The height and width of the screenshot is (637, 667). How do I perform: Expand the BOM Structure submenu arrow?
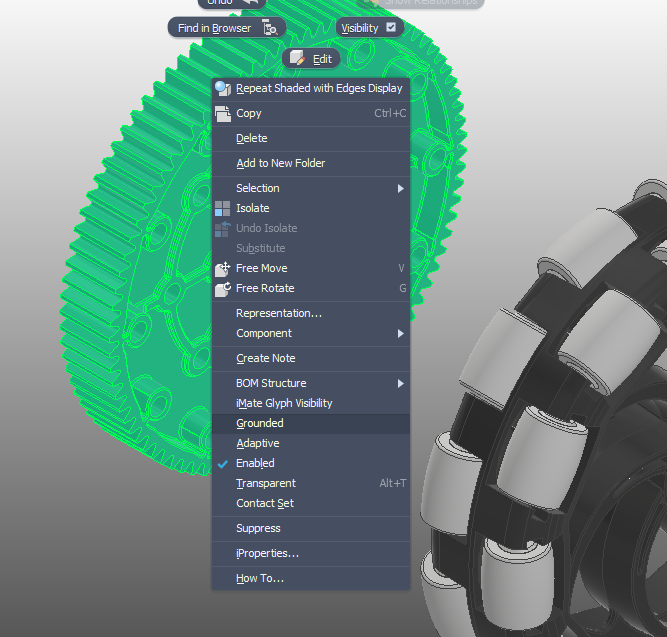click(x=400, y=383)
